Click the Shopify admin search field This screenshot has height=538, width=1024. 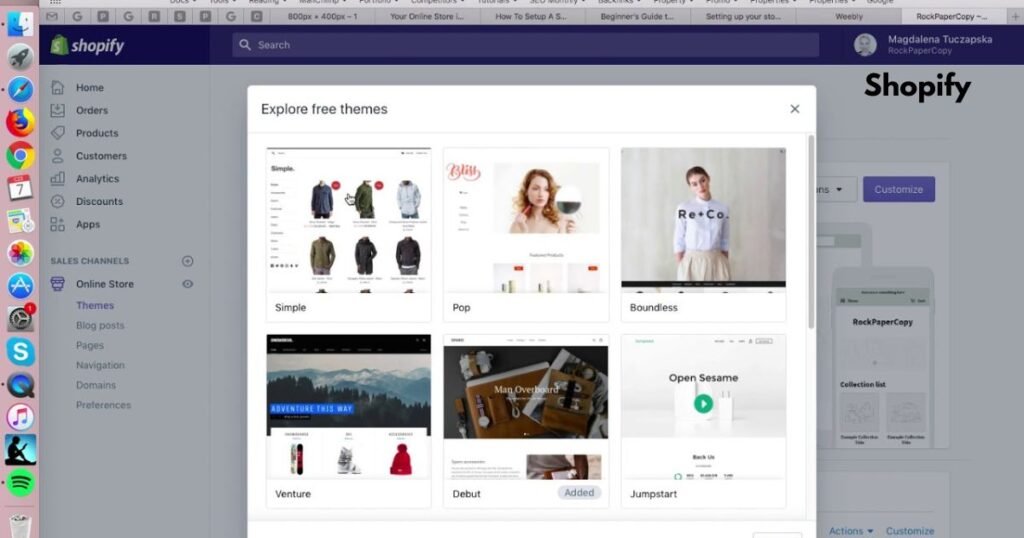point(526,45)
